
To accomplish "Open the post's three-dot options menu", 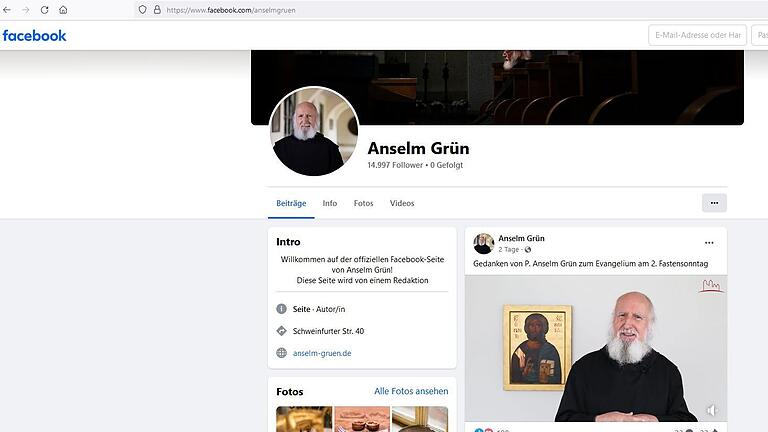I will 709,243.
